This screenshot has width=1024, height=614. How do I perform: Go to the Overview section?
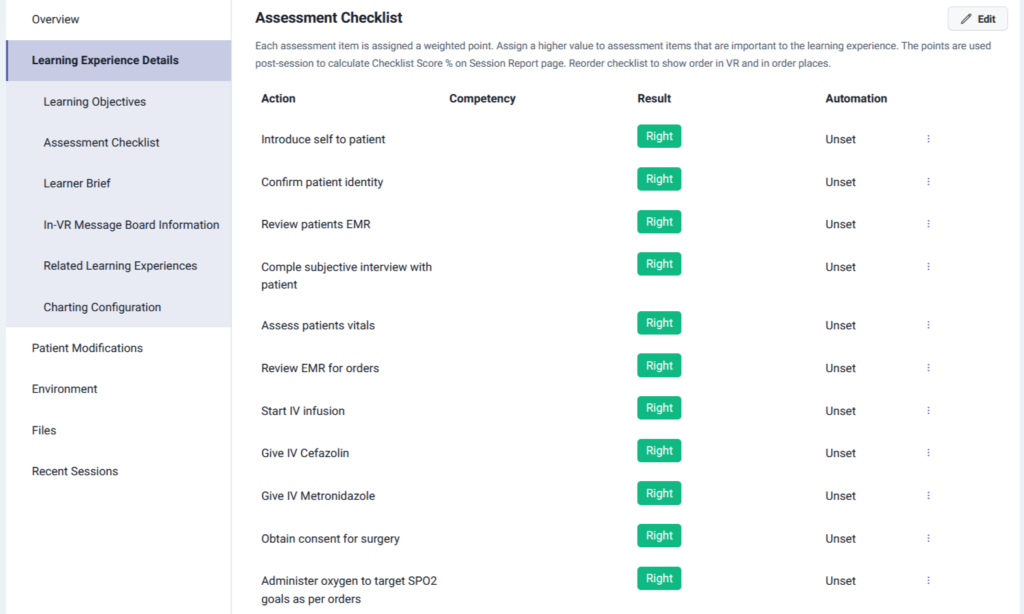[x=56, y=20]
